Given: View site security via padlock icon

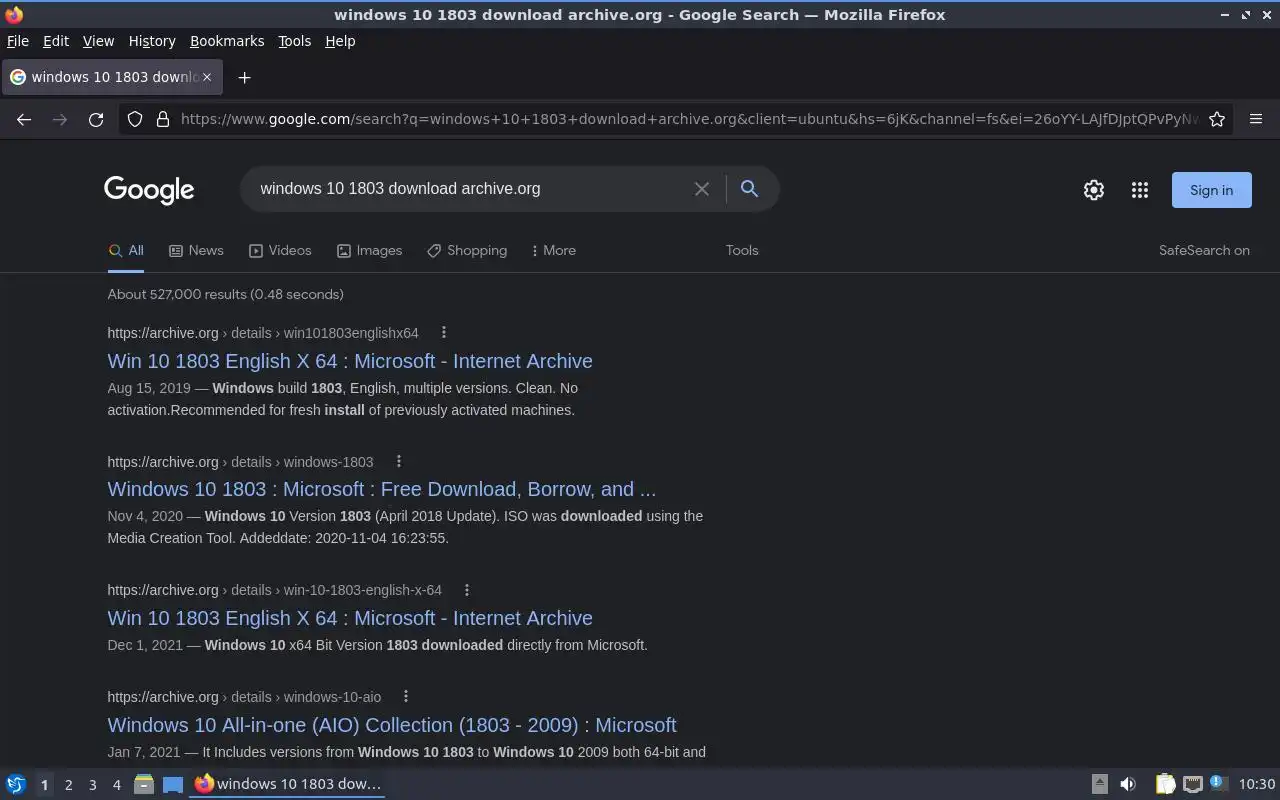Looking at the screenshot, I should (163, 119).
